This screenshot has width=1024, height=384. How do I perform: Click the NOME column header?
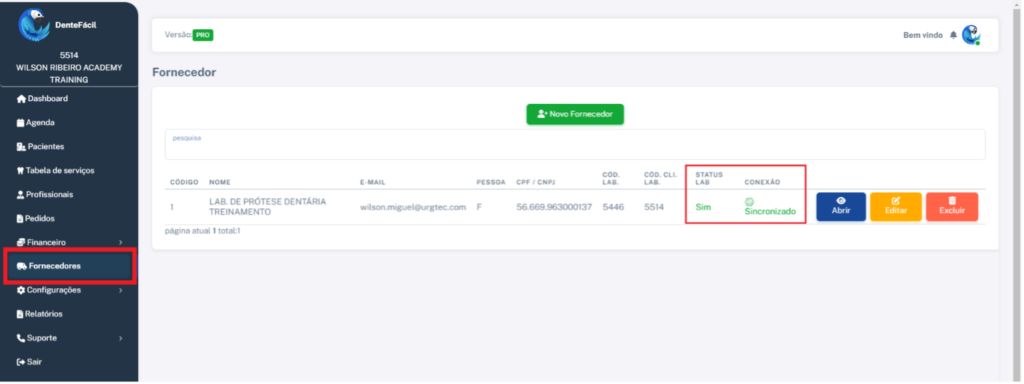tap(219, 182)
